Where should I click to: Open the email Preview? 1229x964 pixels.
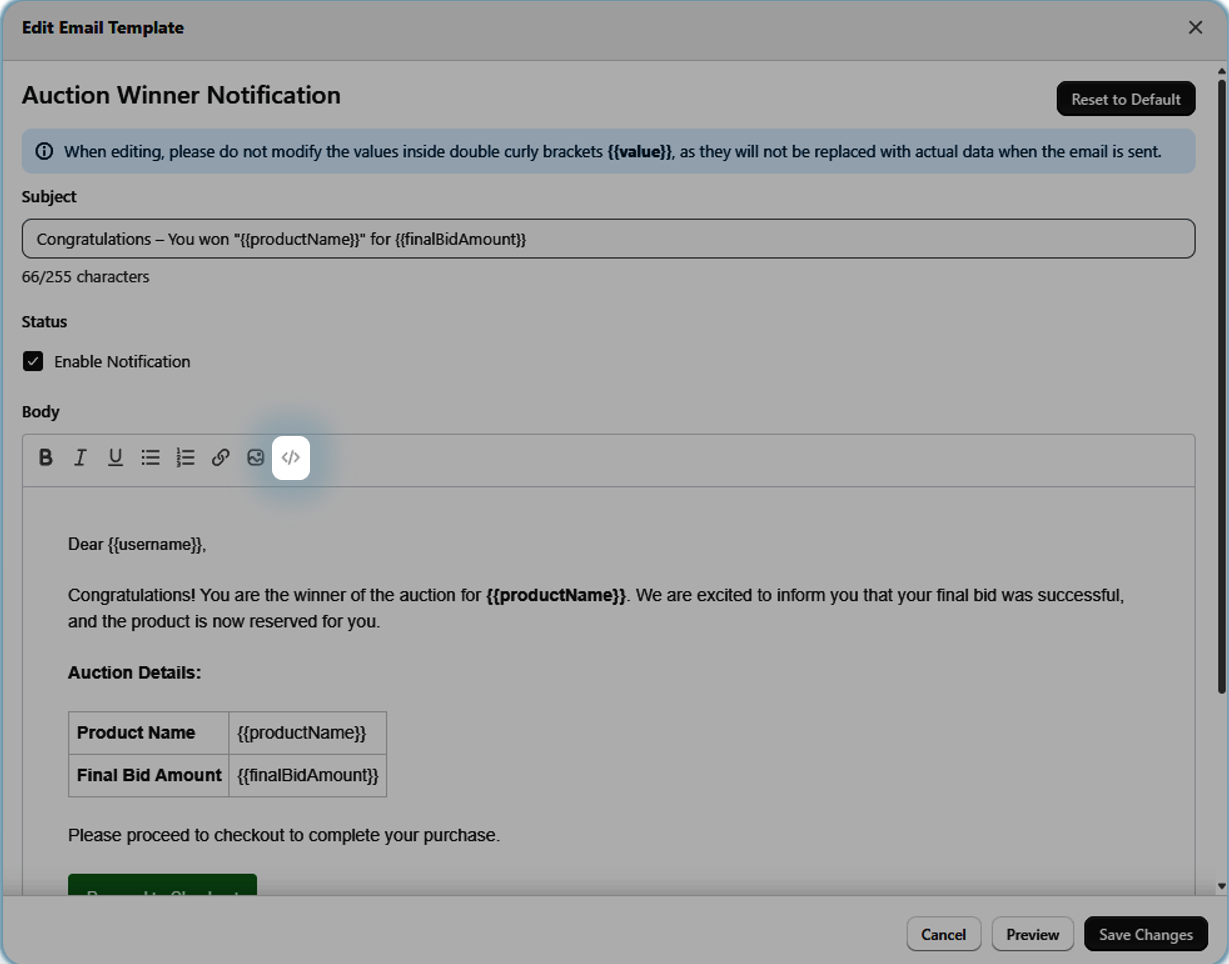coord(1032,934)
